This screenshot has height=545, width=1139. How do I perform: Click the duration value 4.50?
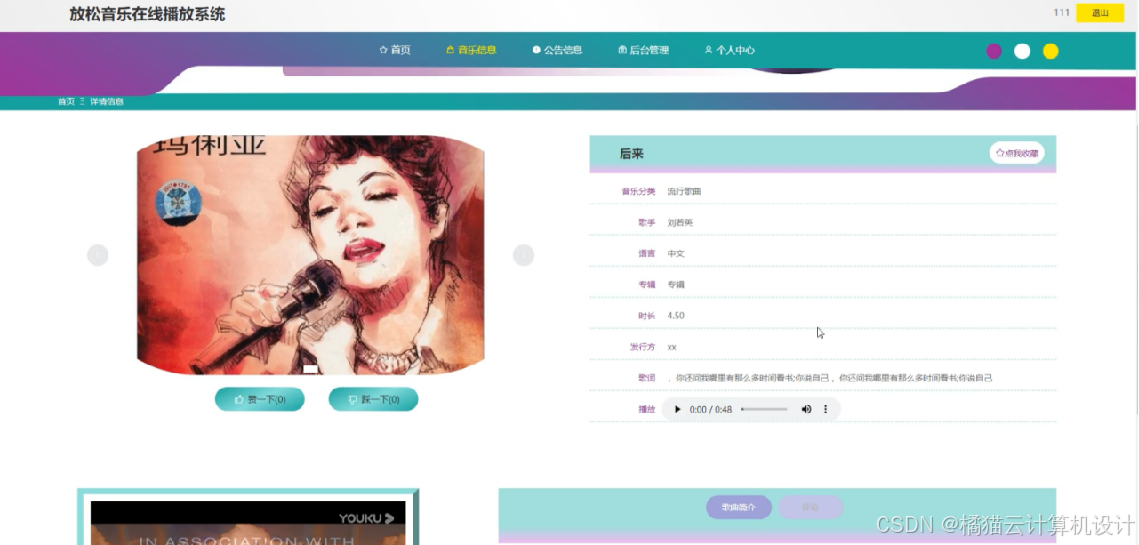tap(676, 315)
